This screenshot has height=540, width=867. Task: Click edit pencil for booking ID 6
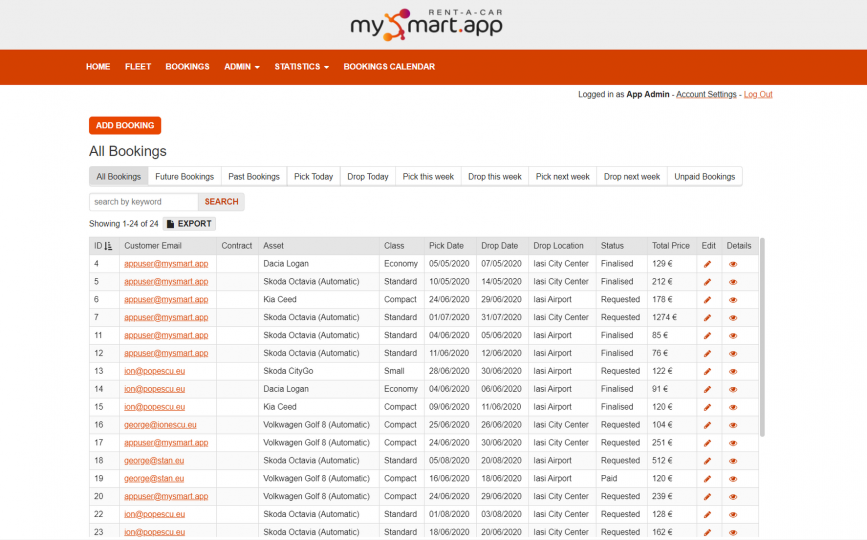(707, 300)
